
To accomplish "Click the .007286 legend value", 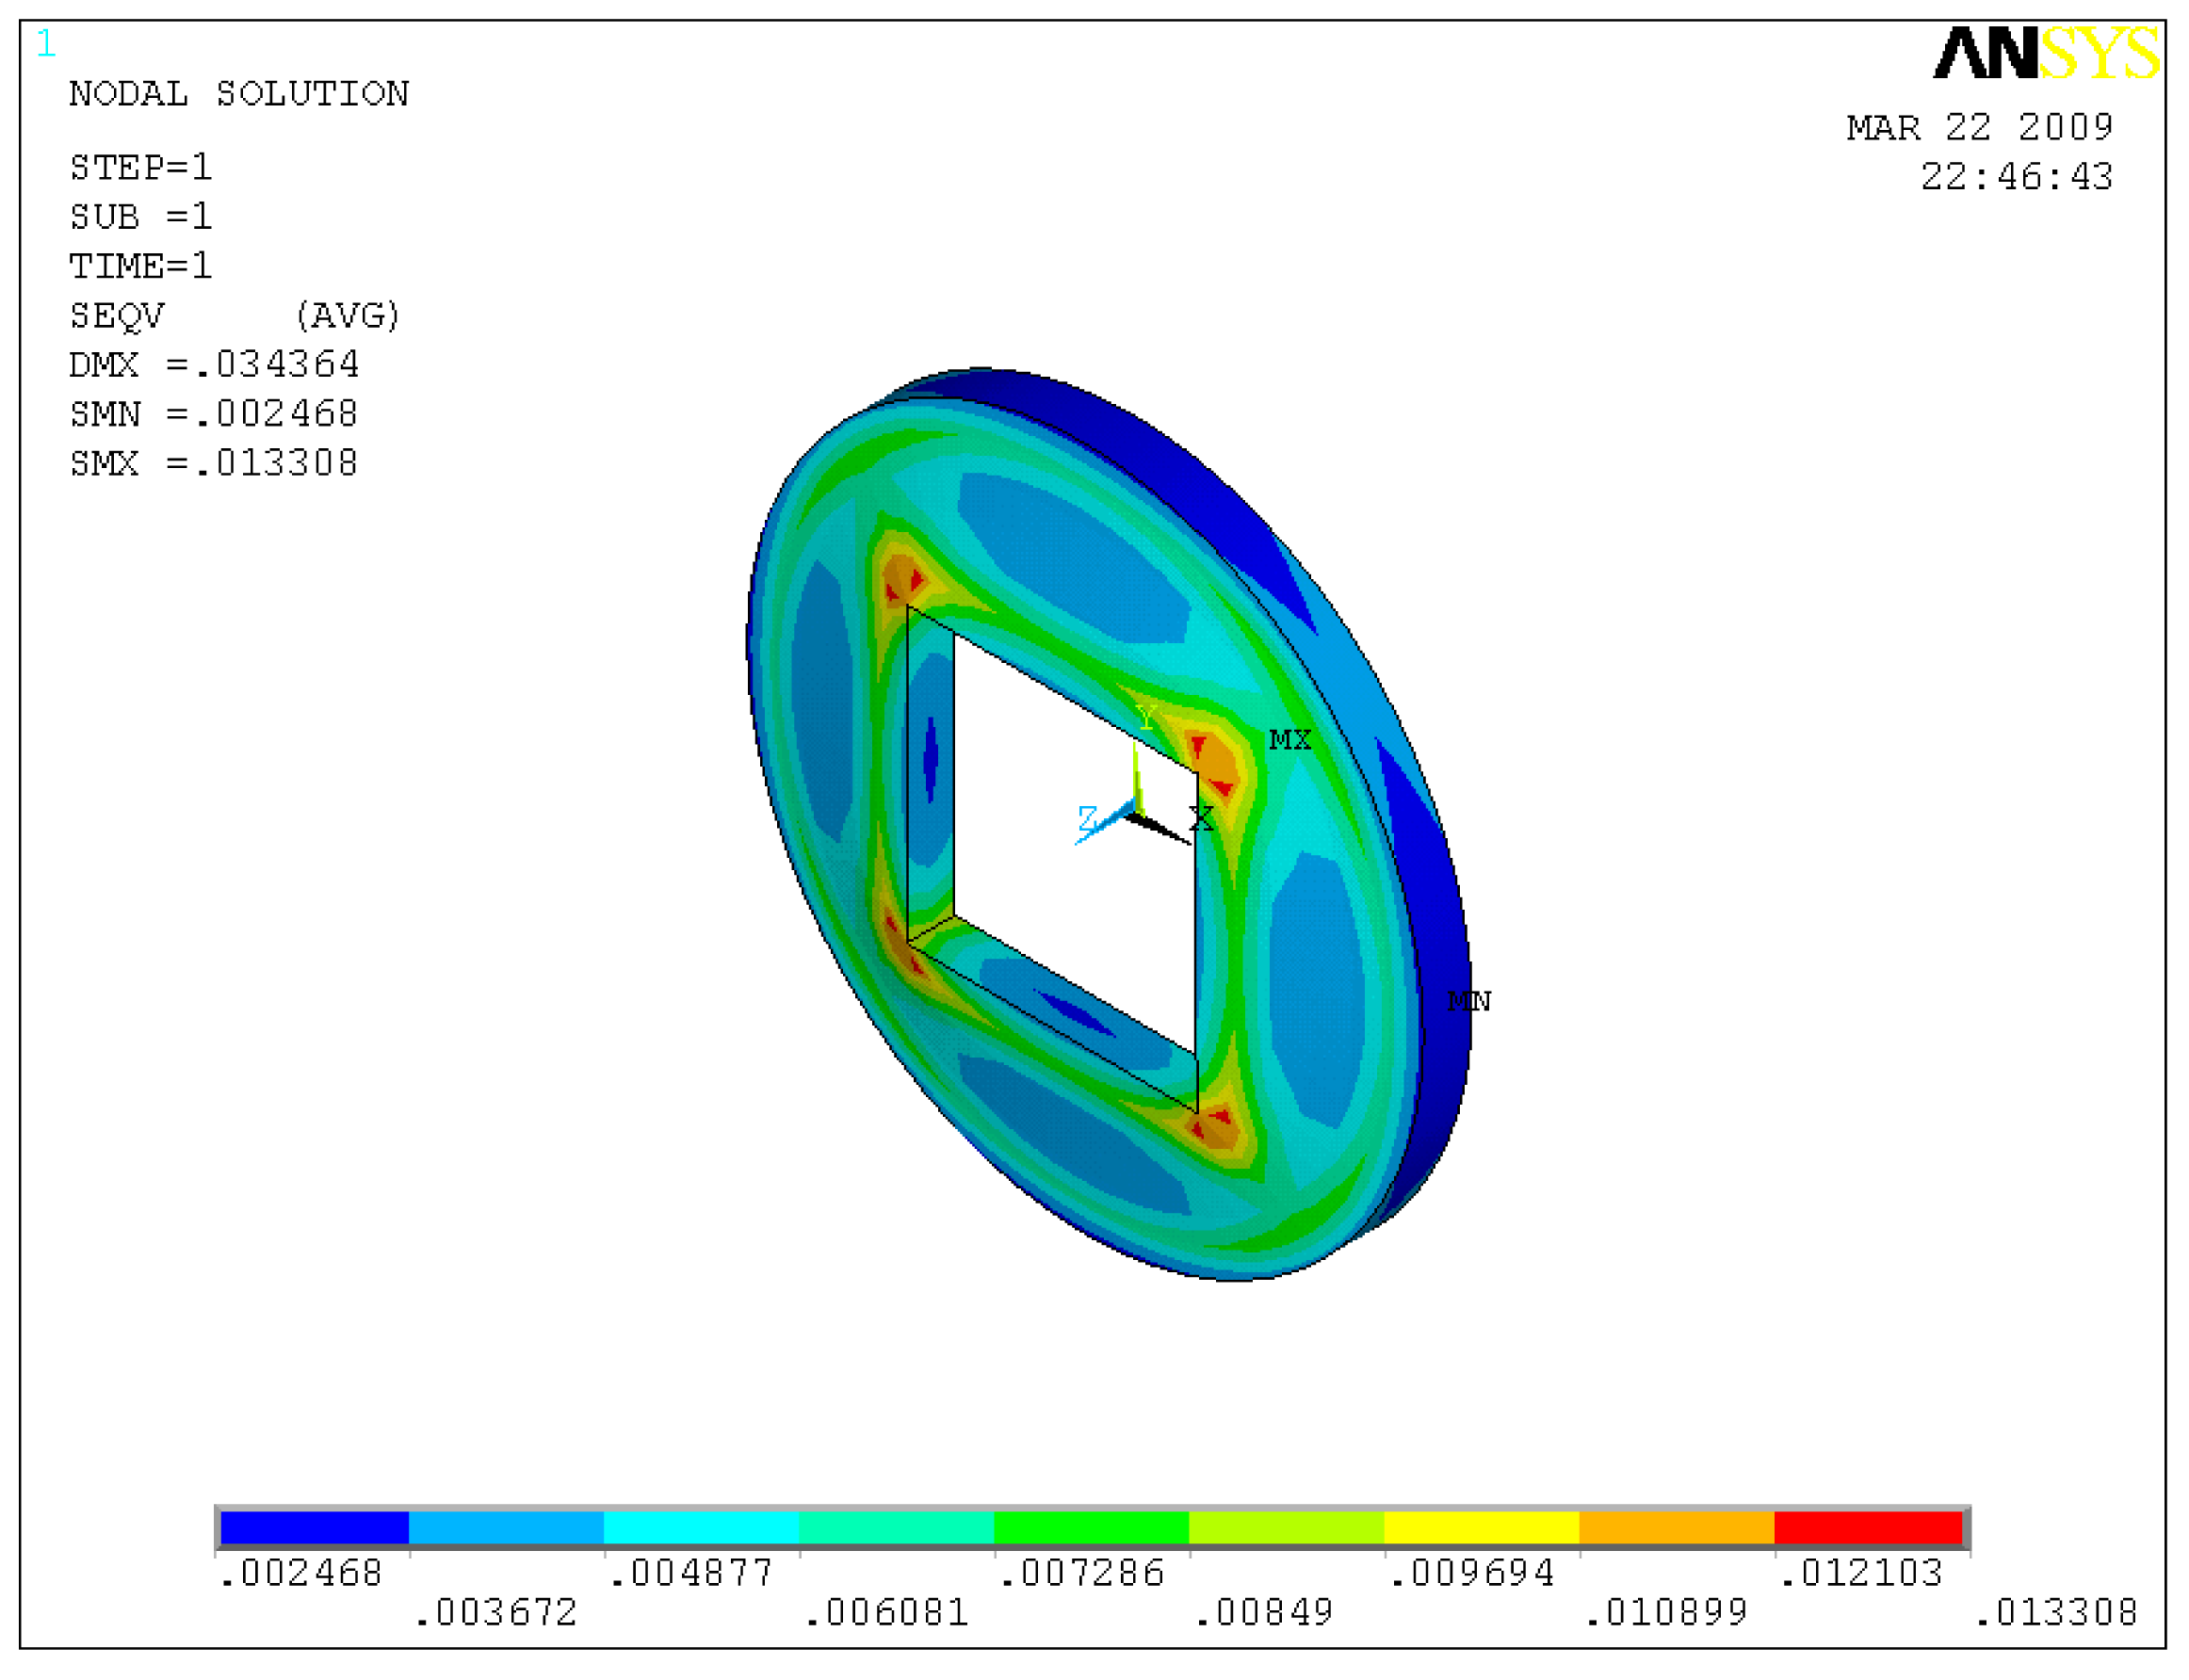I will tap(1082, 1574).
